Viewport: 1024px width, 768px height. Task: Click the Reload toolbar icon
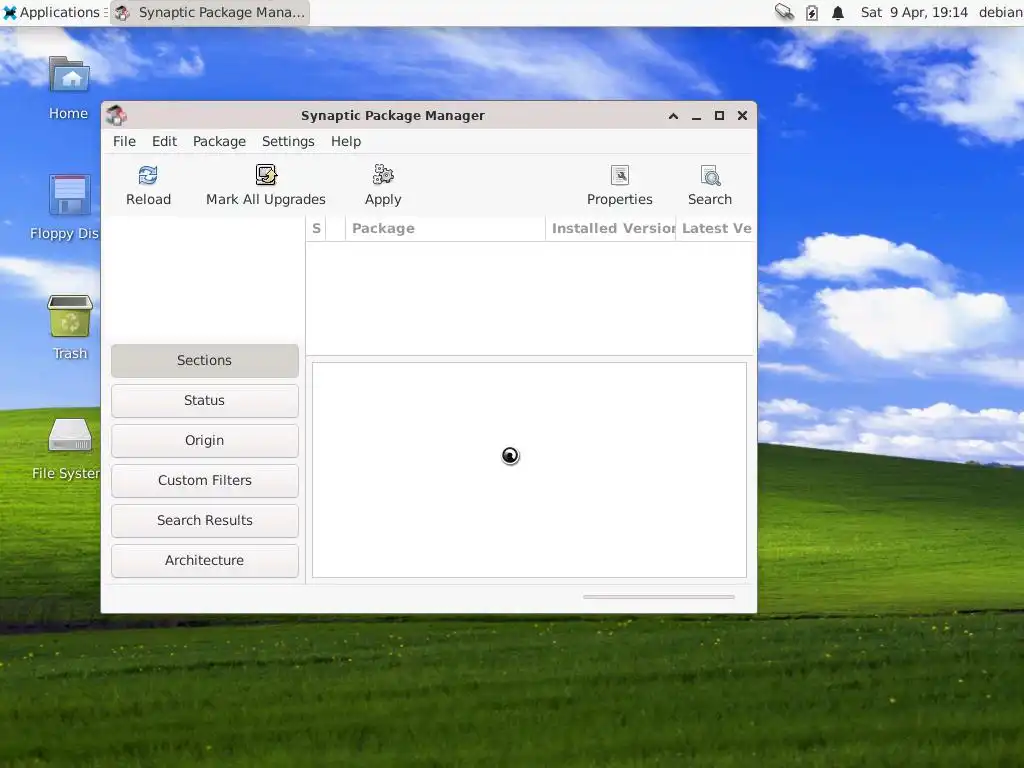point(148,175)
